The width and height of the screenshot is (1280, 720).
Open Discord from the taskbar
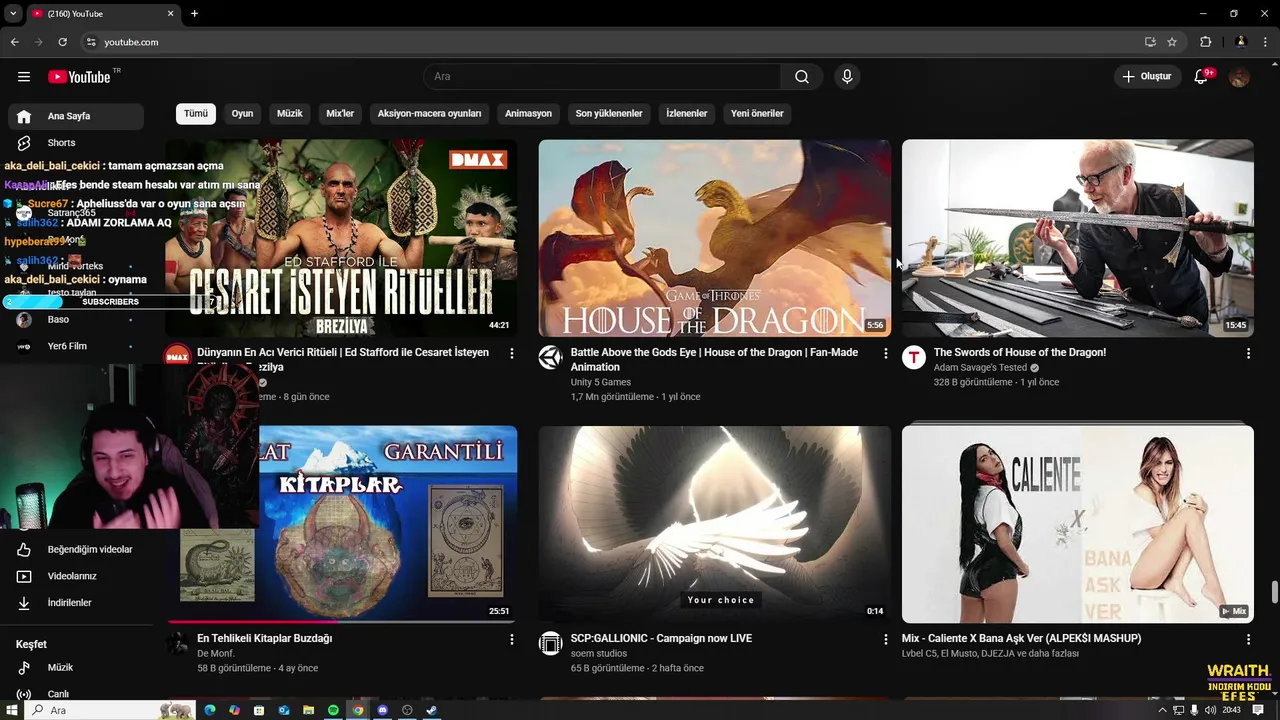coord(382,710)
